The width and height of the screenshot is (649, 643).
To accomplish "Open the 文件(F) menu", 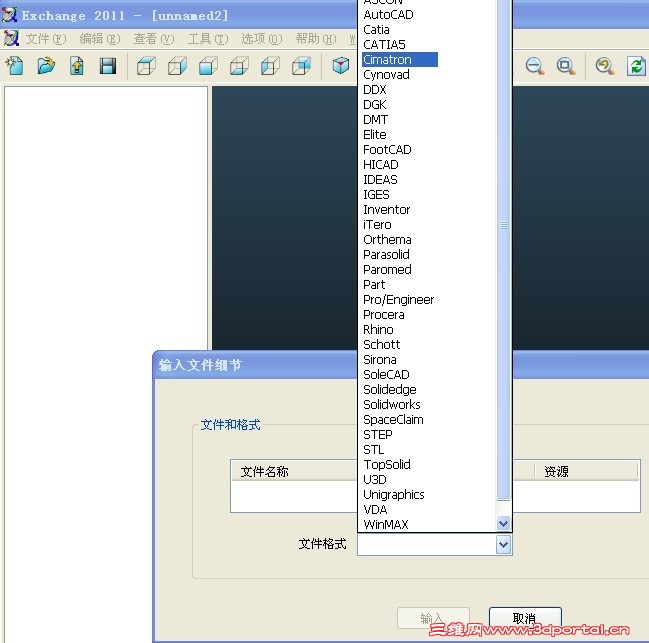I will (46, 39).
